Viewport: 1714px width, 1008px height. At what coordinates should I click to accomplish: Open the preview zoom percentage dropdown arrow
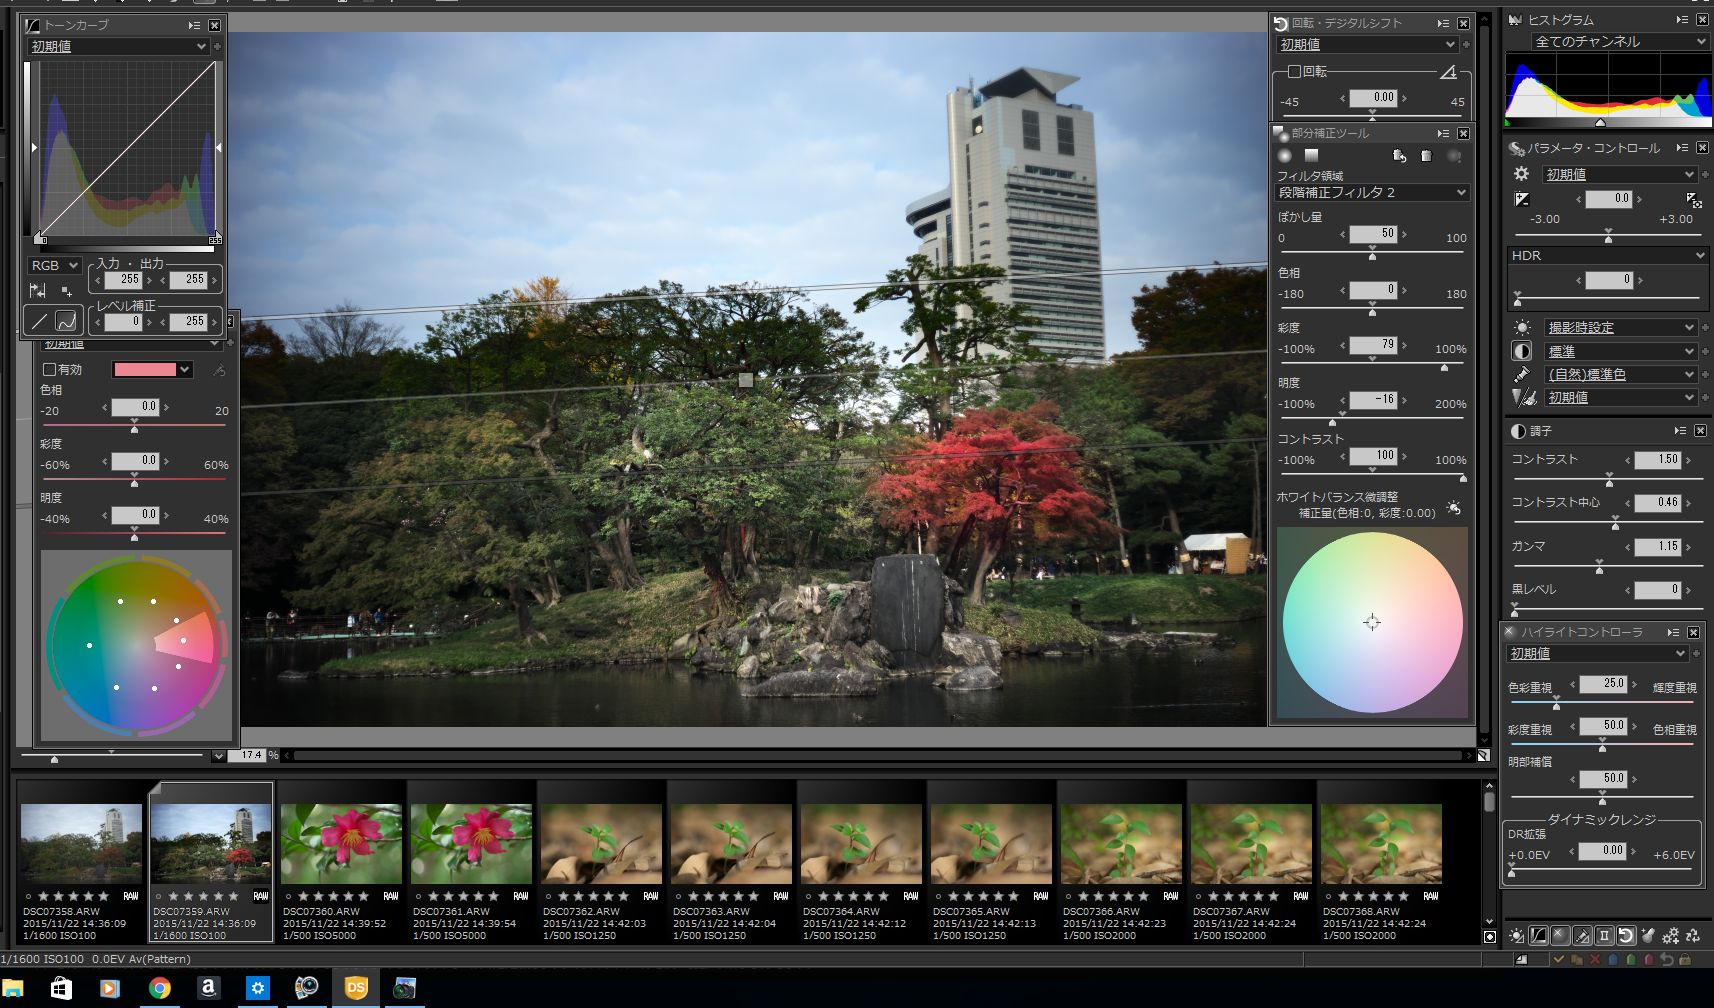coord(219,756)
